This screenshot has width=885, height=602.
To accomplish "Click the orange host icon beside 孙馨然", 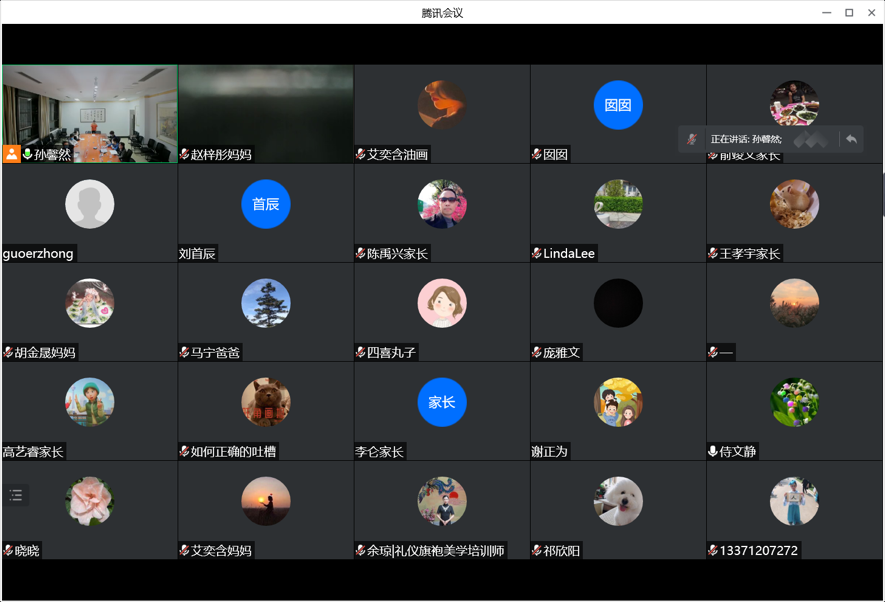I will pos(12,154).
